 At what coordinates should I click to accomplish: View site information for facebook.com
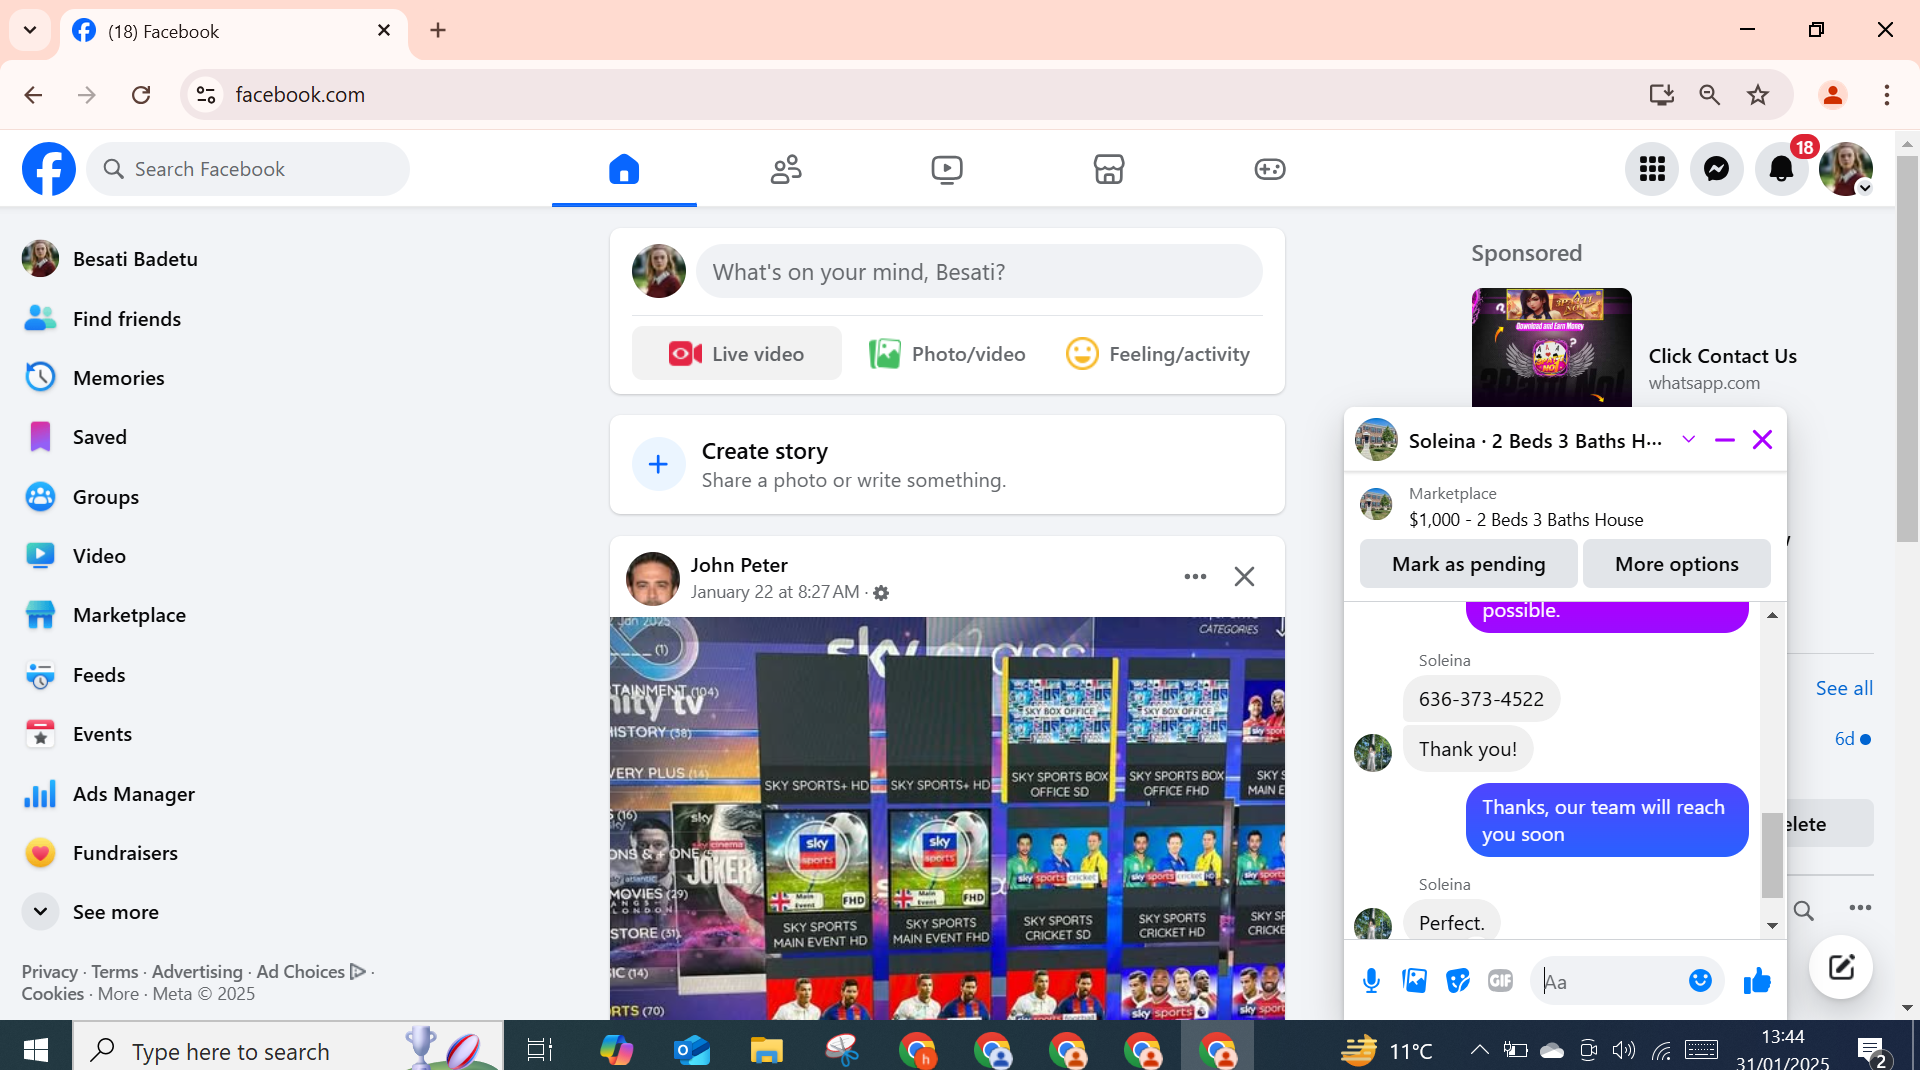click(206, 95)
